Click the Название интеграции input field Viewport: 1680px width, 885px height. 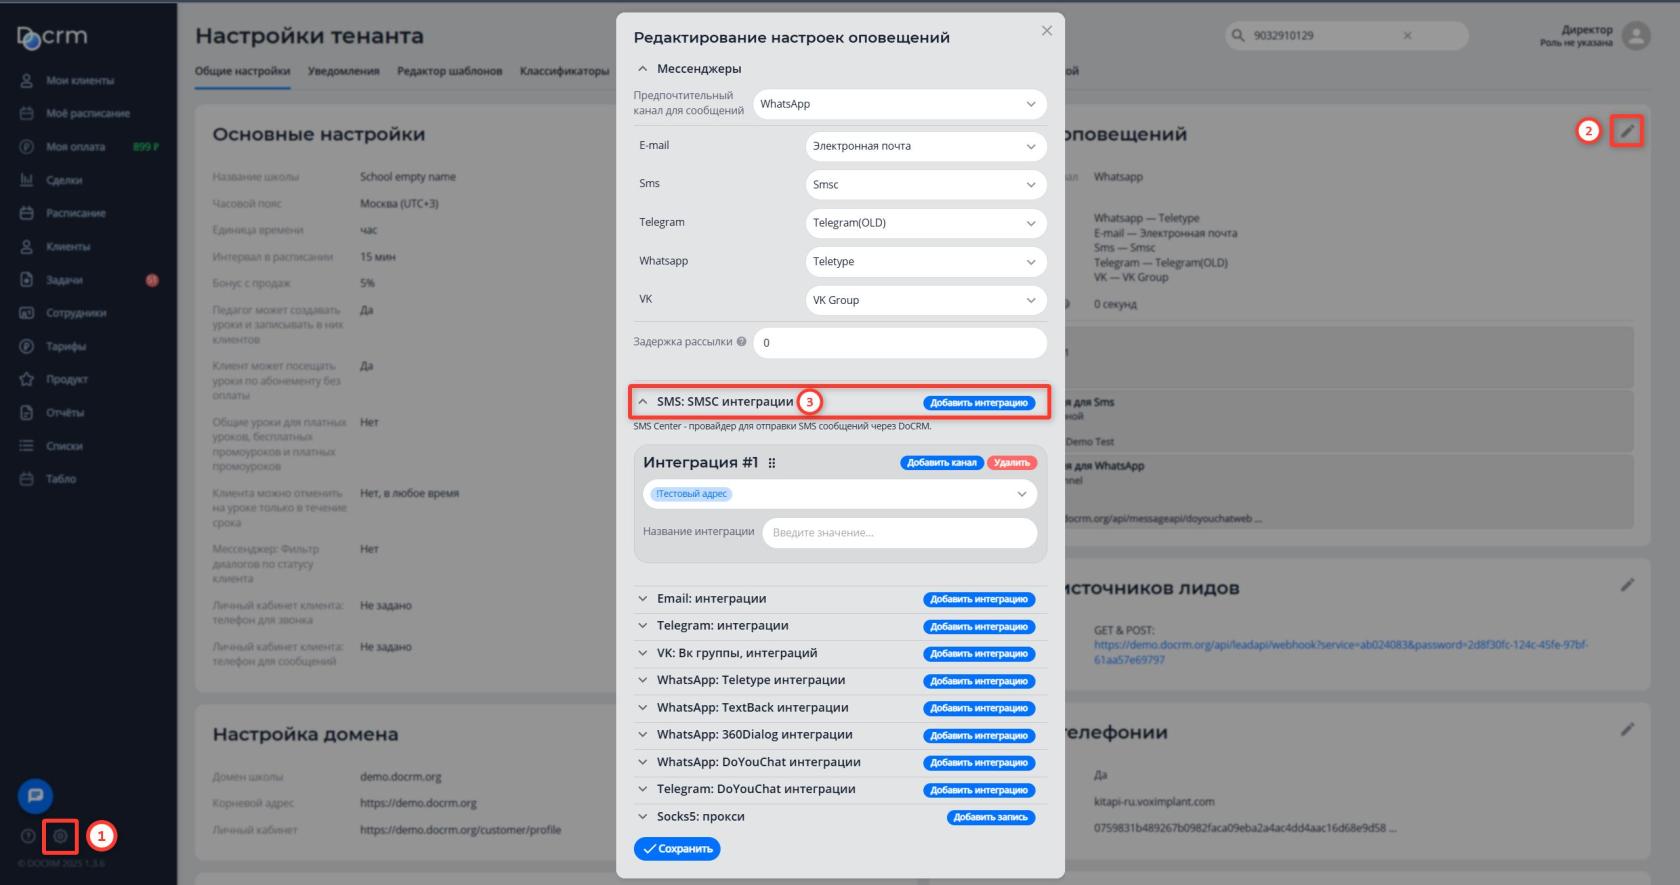tap(899, 533)
